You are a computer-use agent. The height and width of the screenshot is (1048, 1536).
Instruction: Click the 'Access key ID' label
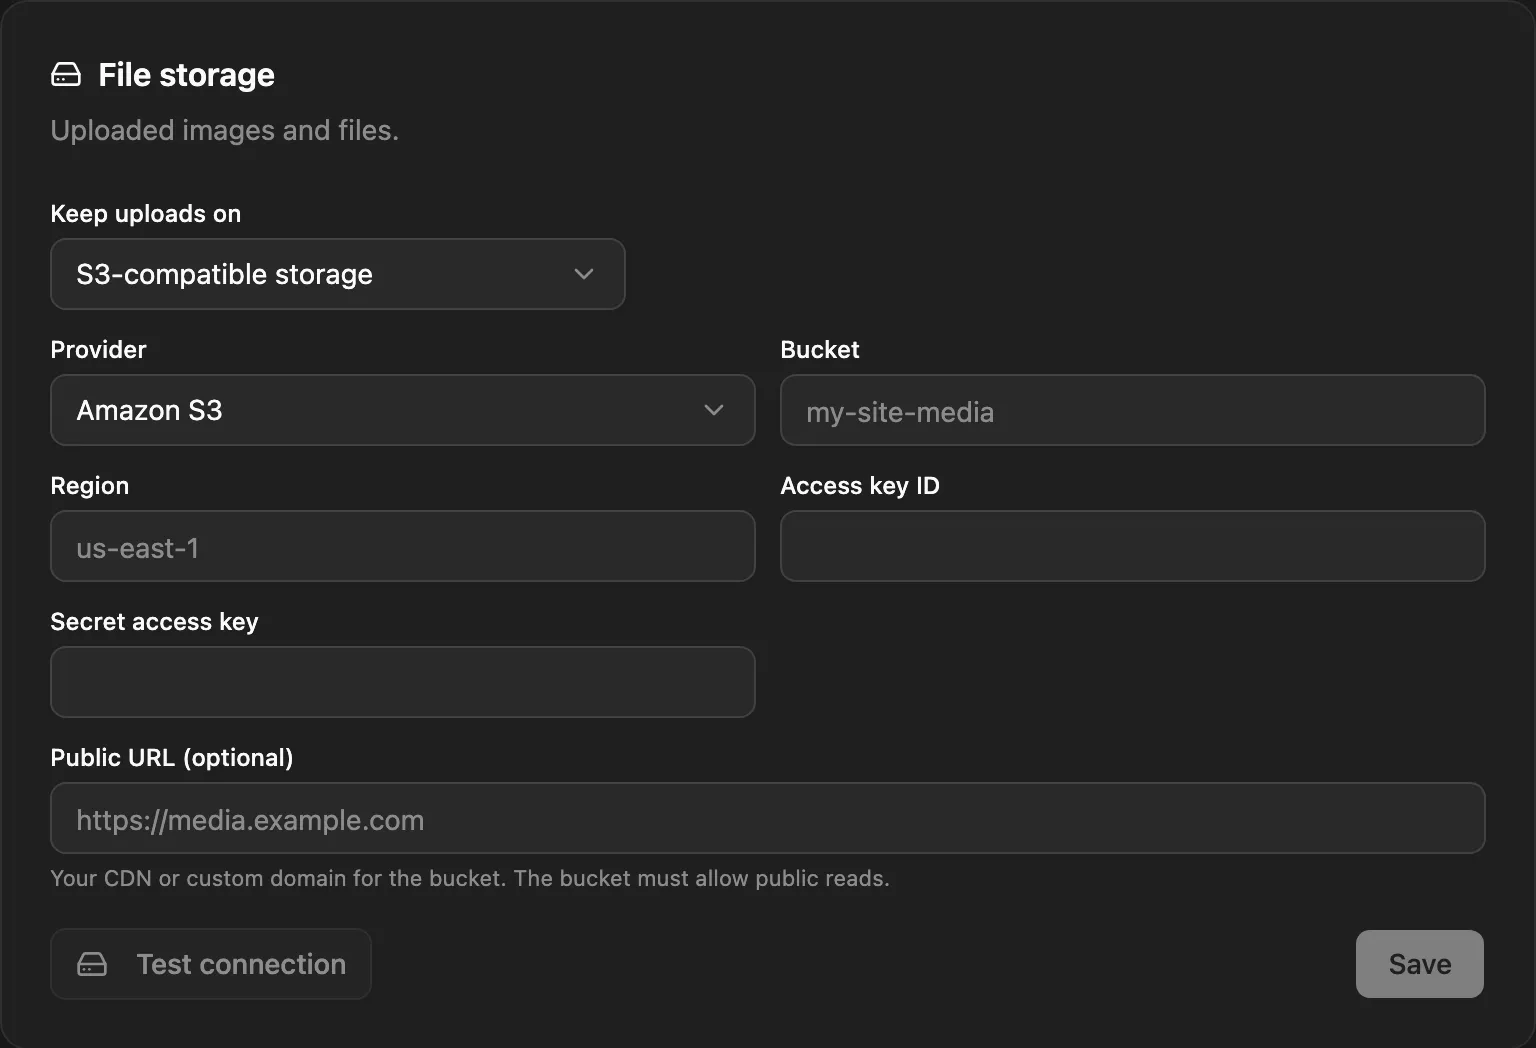(860, 486)
